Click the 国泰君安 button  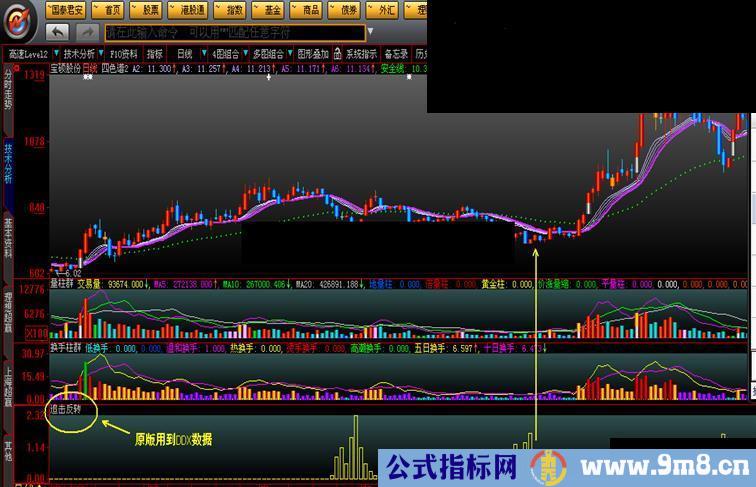click(70, 10)
